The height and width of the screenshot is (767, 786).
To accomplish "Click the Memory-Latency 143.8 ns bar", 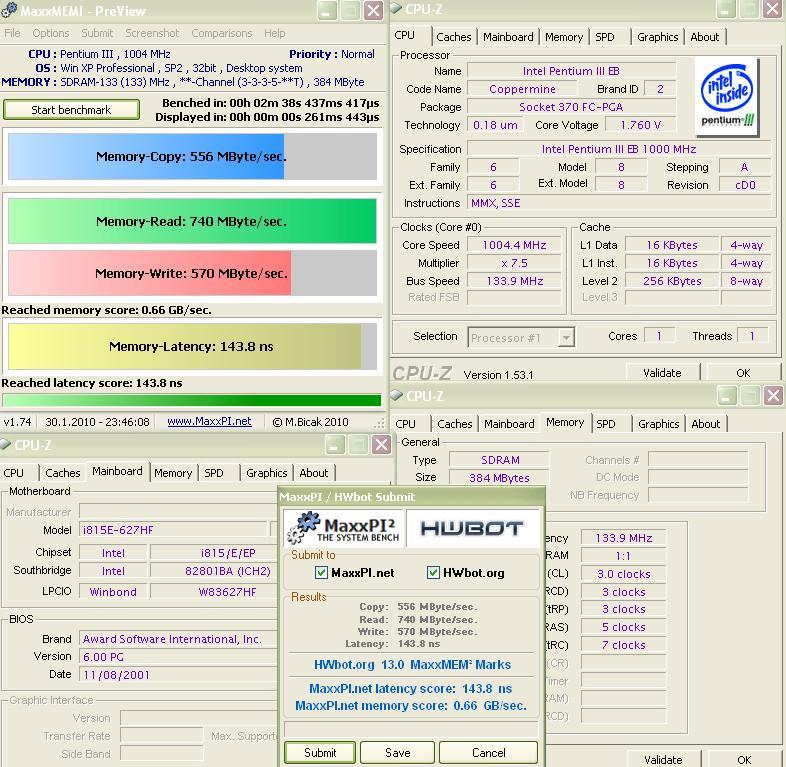I will [192, 346].
